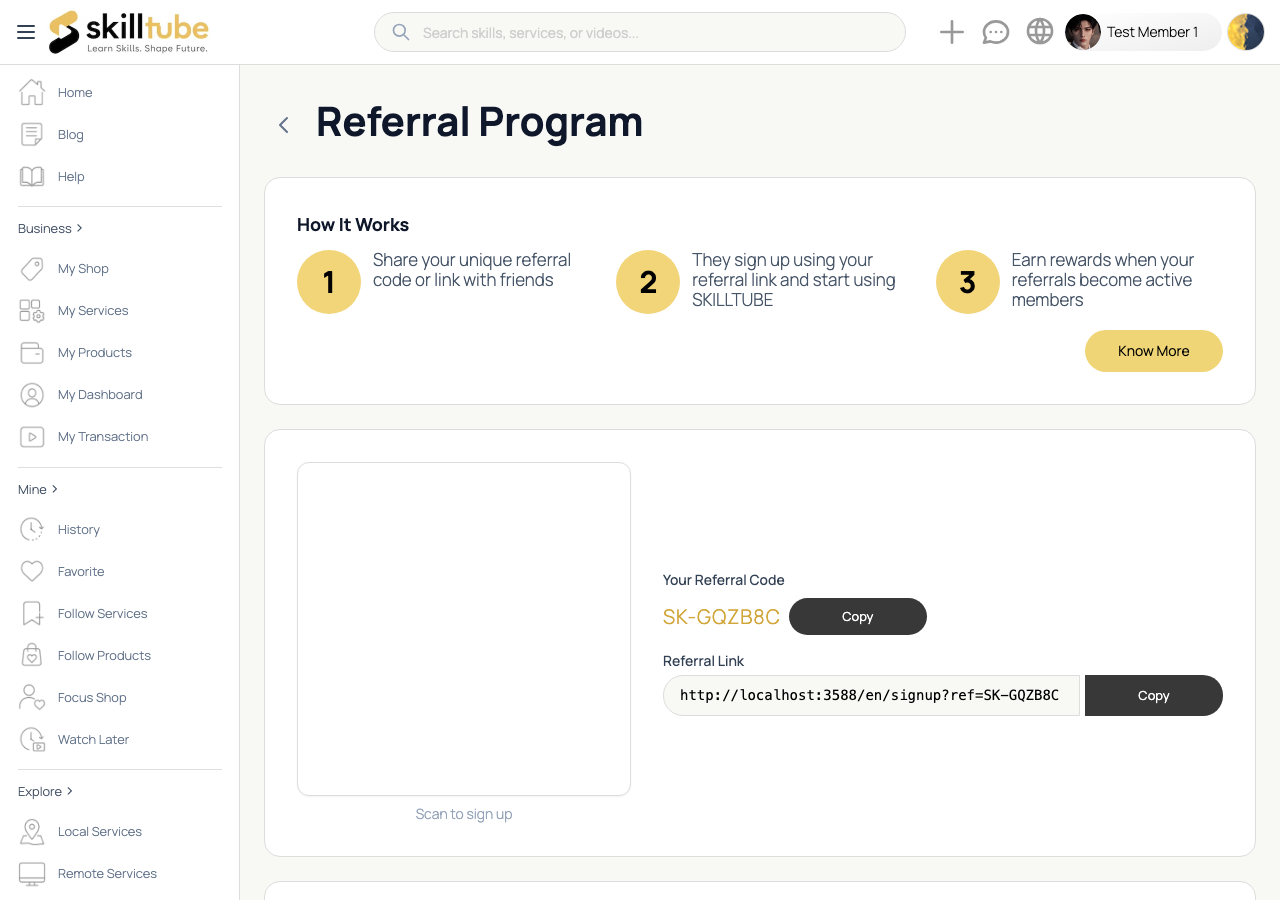
Task: Click 'They sign up using your referral link' text
Action: 794,280
